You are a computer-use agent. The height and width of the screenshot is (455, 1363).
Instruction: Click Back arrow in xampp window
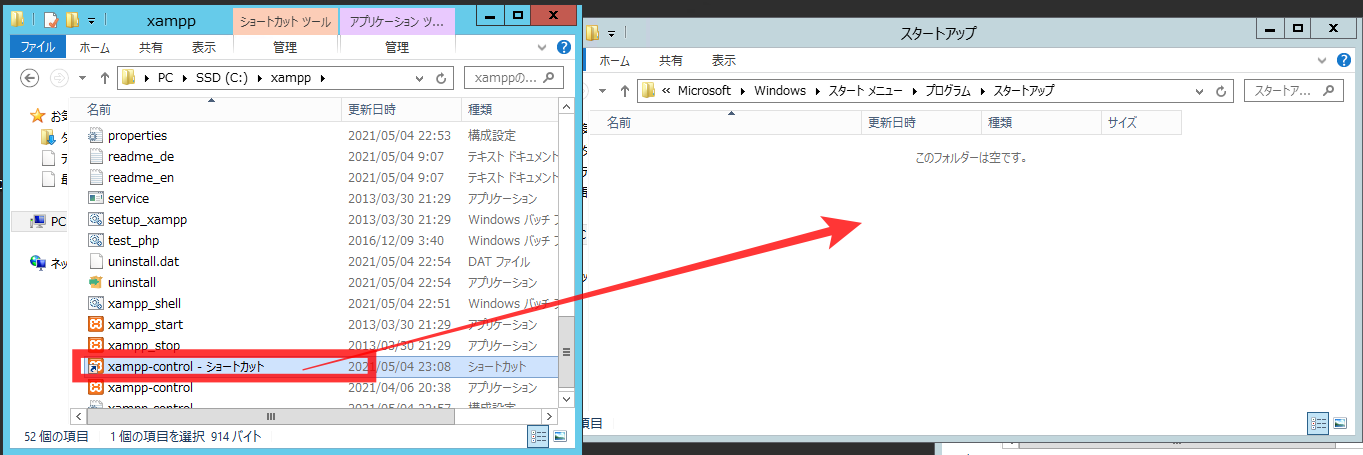[x=29, y=78]
